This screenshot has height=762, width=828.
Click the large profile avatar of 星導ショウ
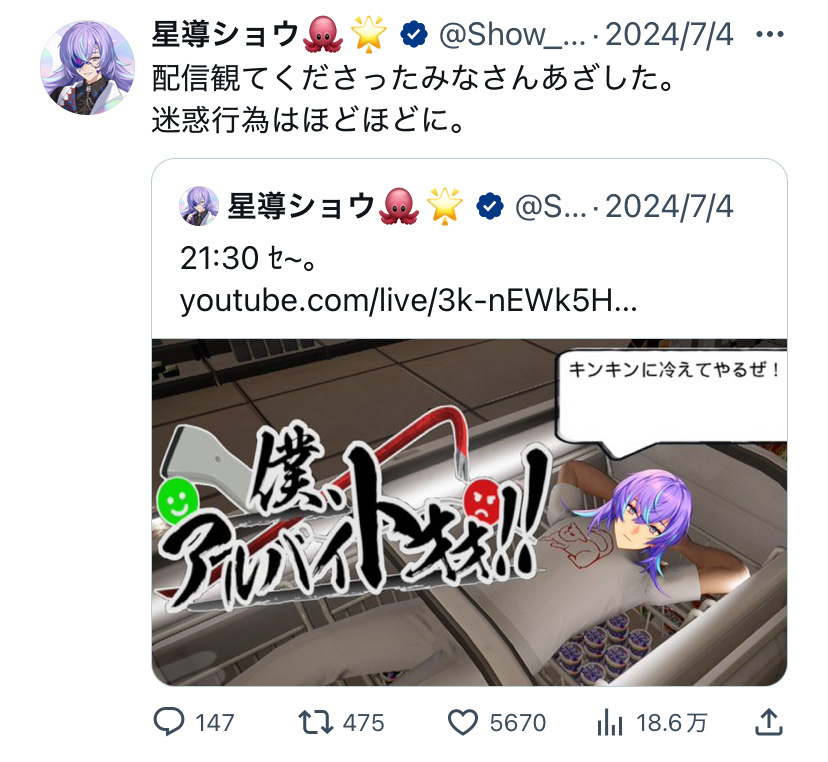coord(88,68)
